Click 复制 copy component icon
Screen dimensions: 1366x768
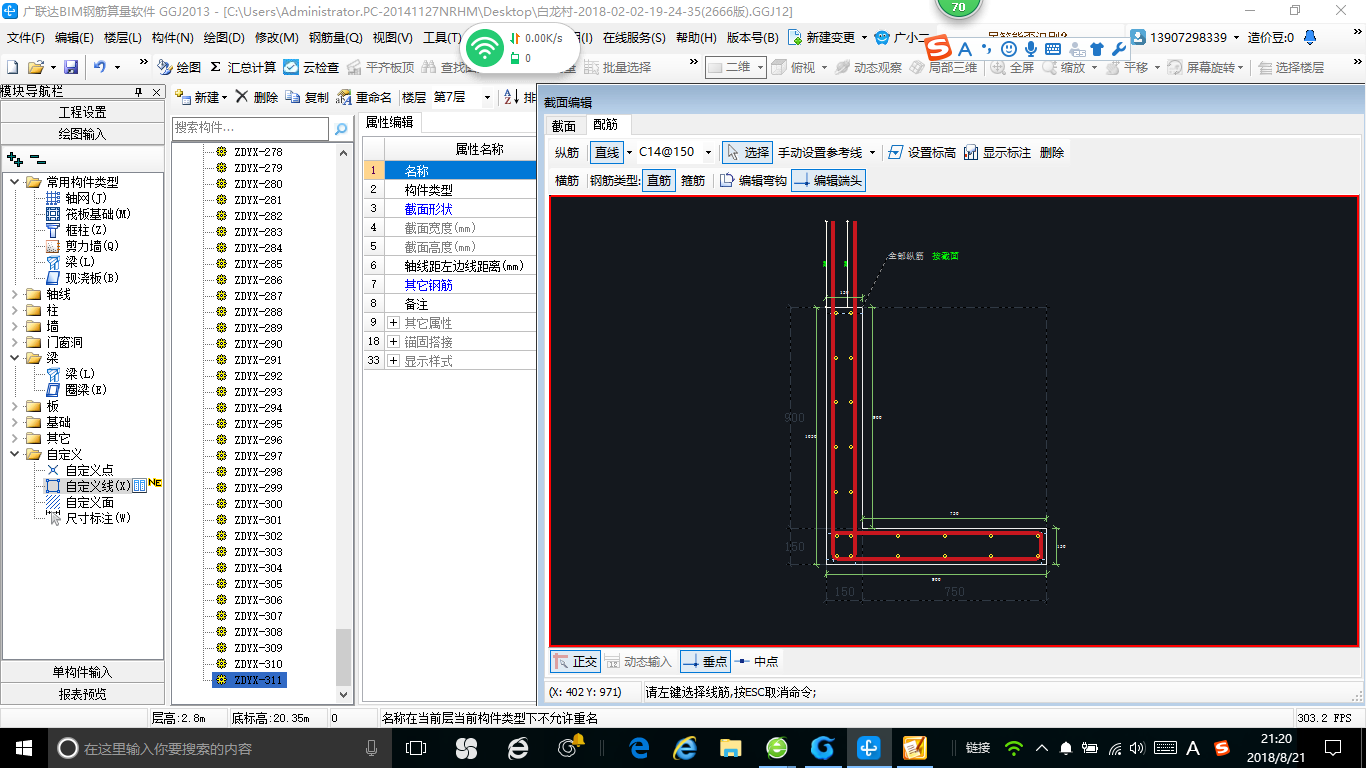pyautogui.click(x=307, y=97)
